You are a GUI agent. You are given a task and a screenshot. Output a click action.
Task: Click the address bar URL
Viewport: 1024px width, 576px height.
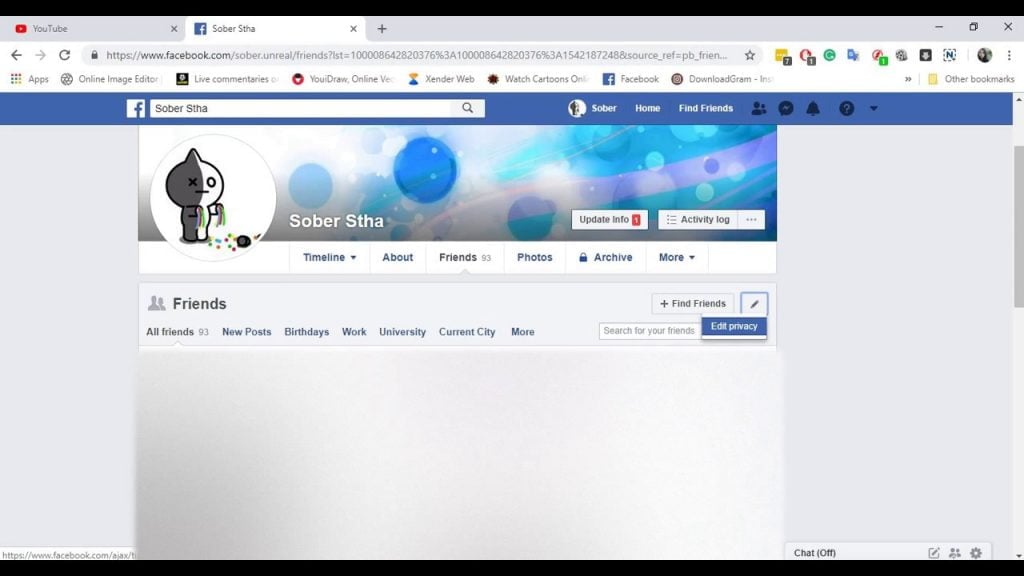point(416,56)
